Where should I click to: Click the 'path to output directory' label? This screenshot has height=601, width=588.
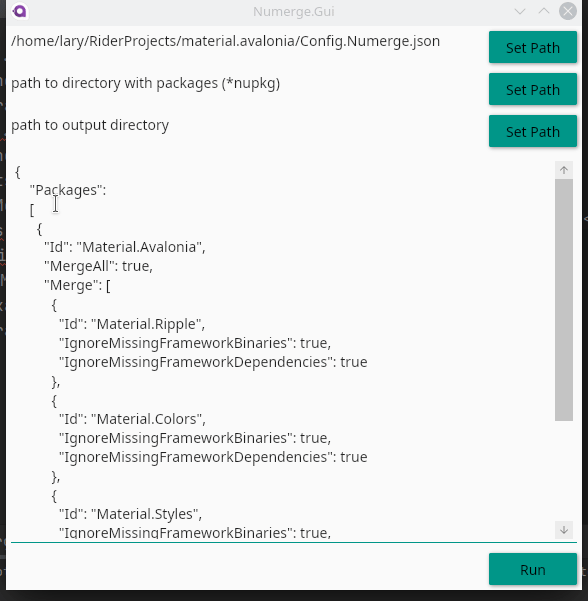click(90, 125)
